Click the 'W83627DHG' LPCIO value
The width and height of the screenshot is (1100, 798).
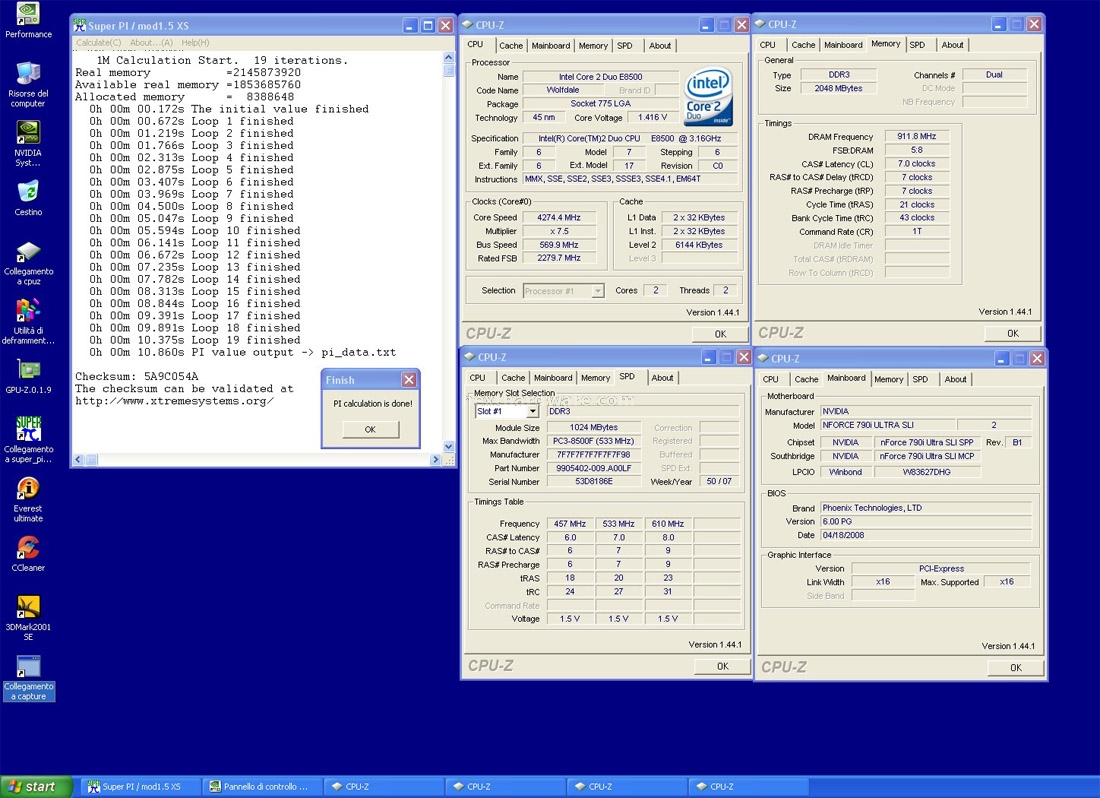click(926, 472)
